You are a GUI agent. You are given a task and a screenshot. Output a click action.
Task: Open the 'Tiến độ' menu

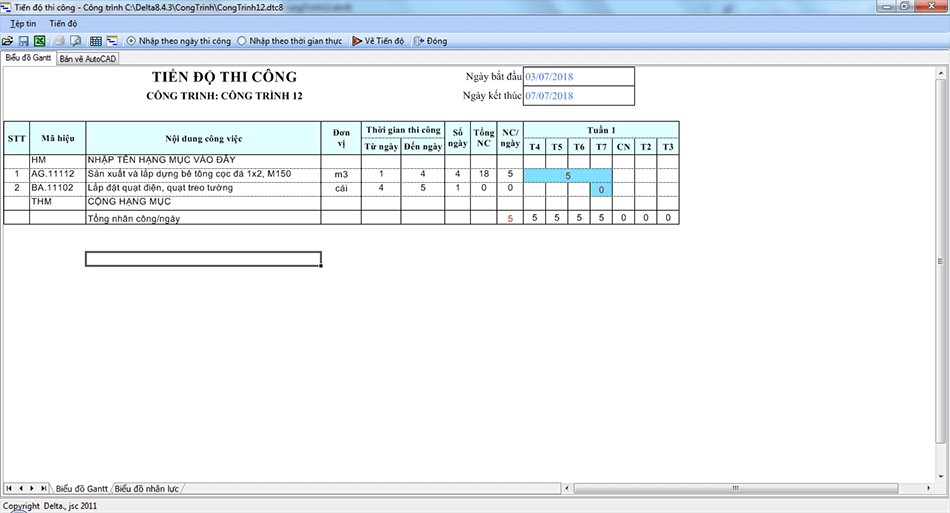click(x=63, y=23)
